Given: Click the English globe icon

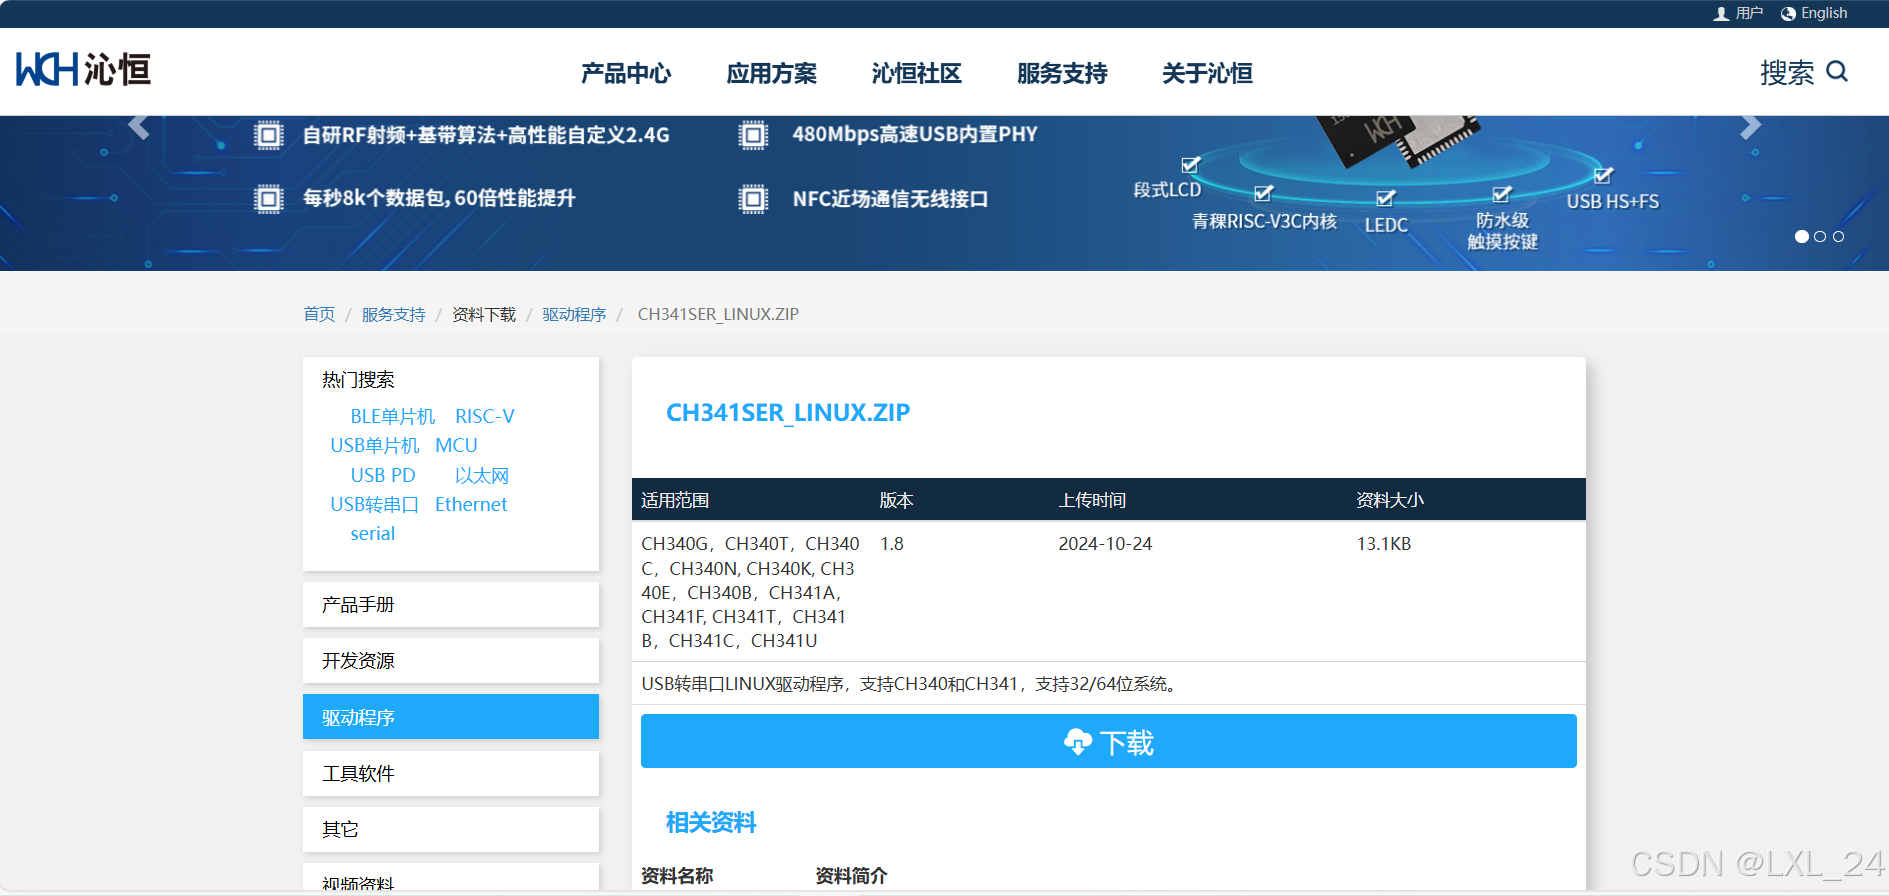Looking at the screenshot, I should tap(1788, 14).
